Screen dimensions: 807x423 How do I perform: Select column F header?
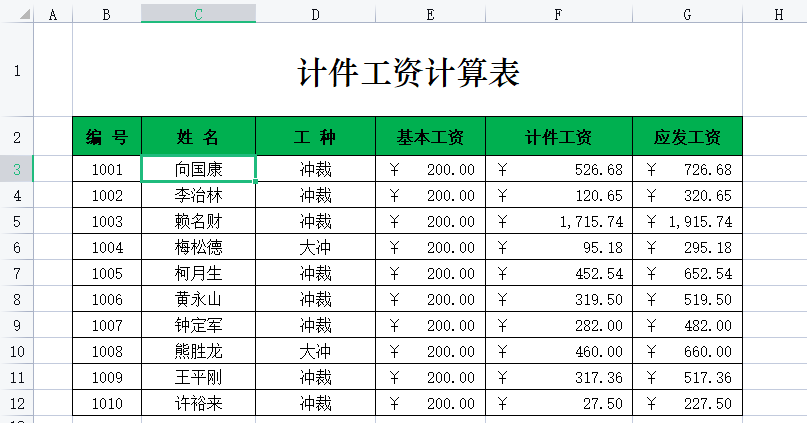click(558, 13)
